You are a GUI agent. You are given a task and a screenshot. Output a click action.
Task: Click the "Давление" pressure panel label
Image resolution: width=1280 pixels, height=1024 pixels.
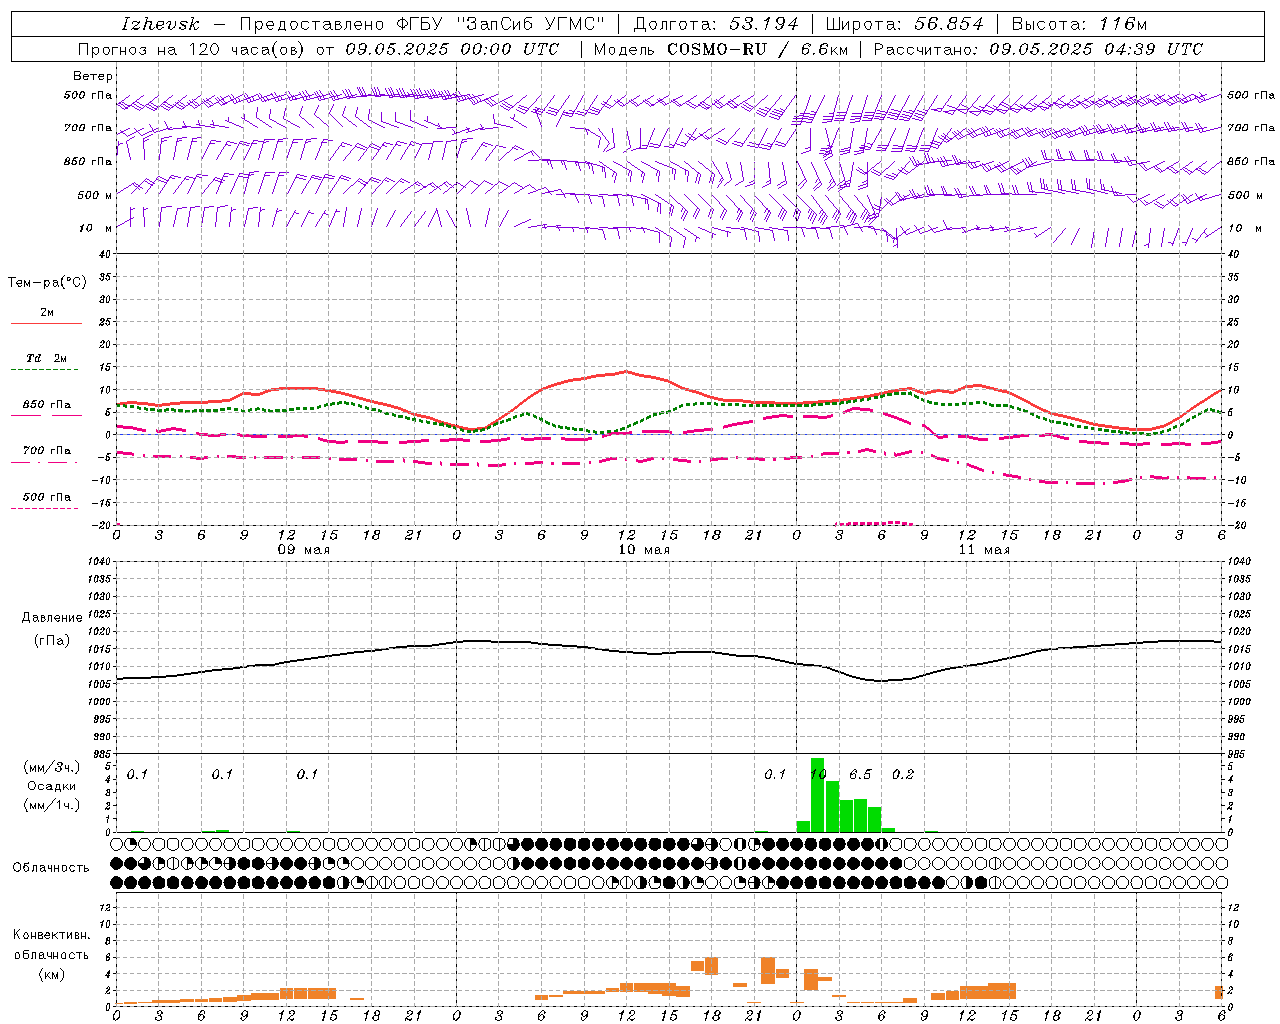click(x=52, y=618)
